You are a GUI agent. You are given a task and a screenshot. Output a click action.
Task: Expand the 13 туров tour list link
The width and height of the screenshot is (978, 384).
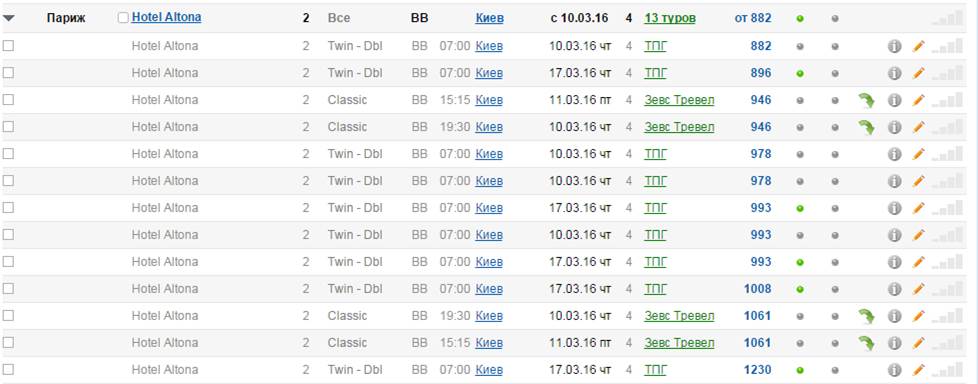[670, 18]
